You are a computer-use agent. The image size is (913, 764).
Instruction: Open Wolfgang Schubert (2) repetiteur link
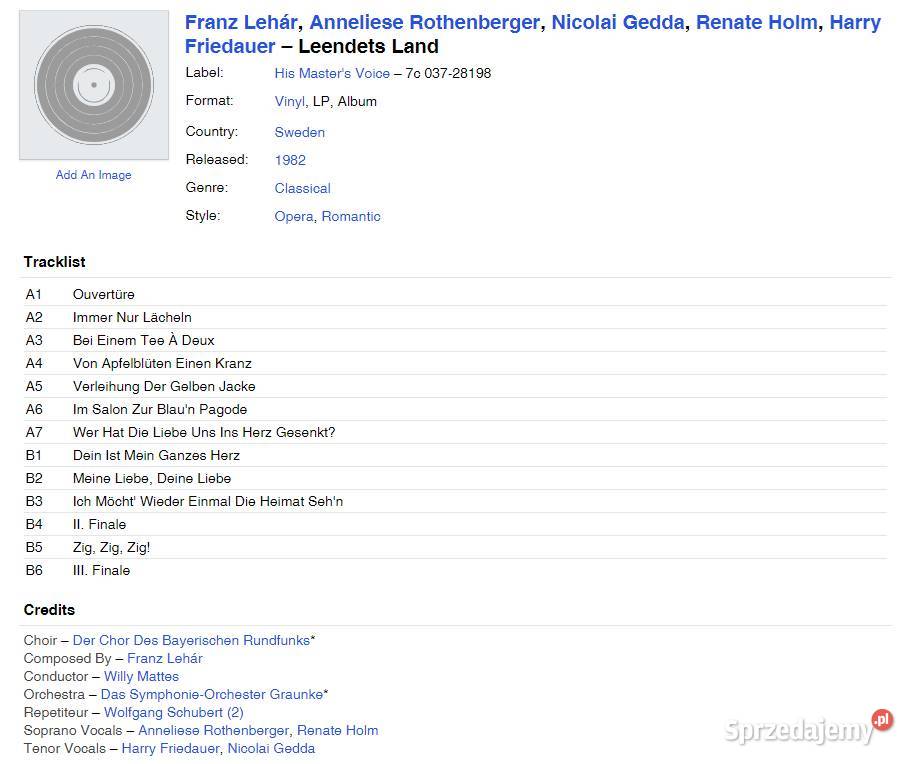point(174,713)
